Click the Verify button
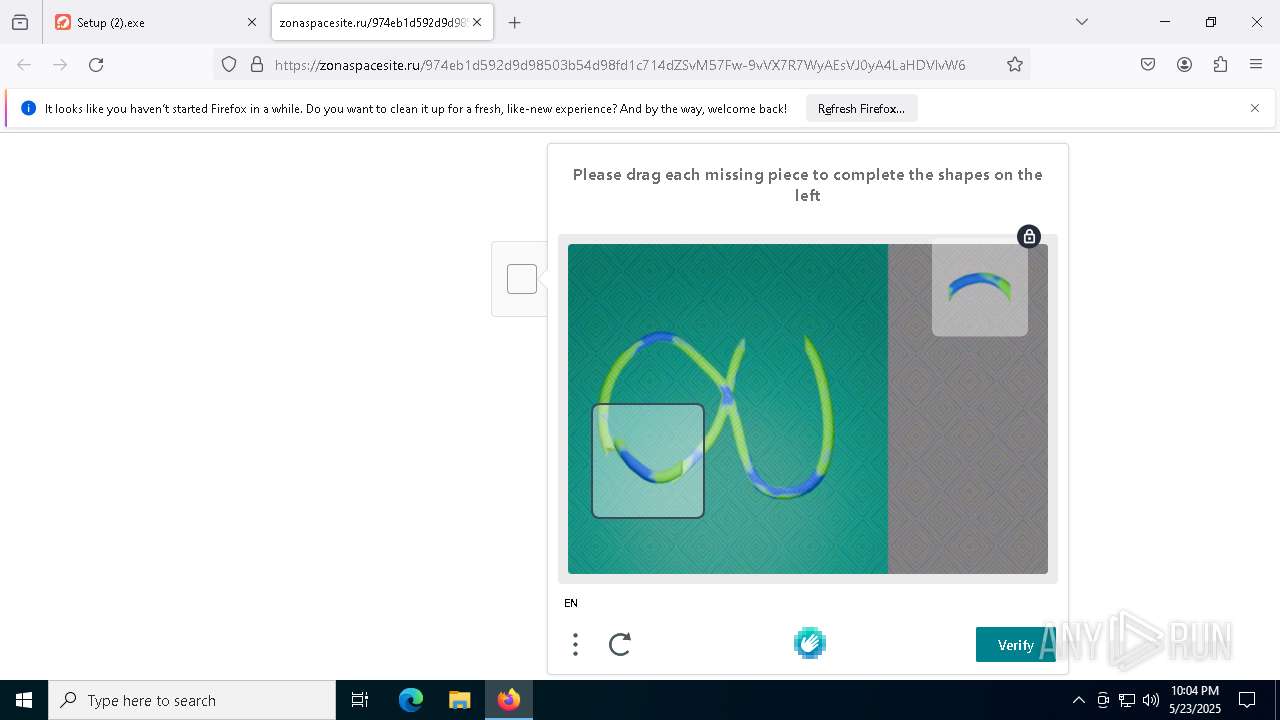The width and height of the screenshot is (1280, 720). pyautogui.click(x=1016, y=645)
